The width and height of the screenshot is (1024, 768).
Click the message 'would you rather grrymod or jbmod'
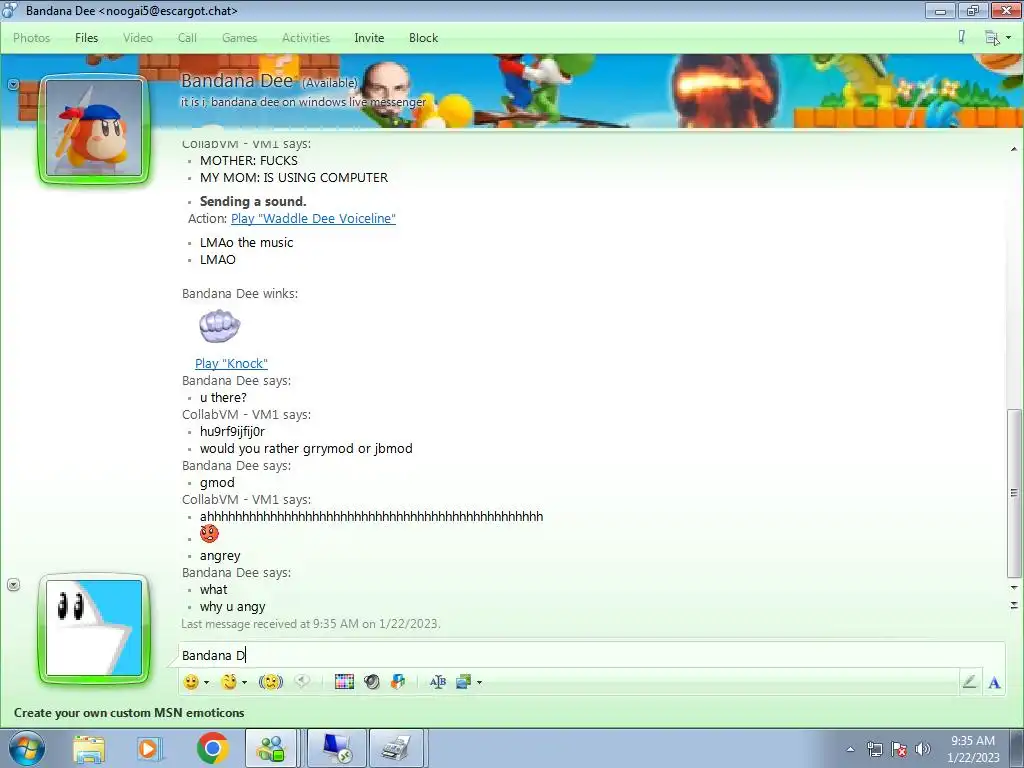pos(306,449)
